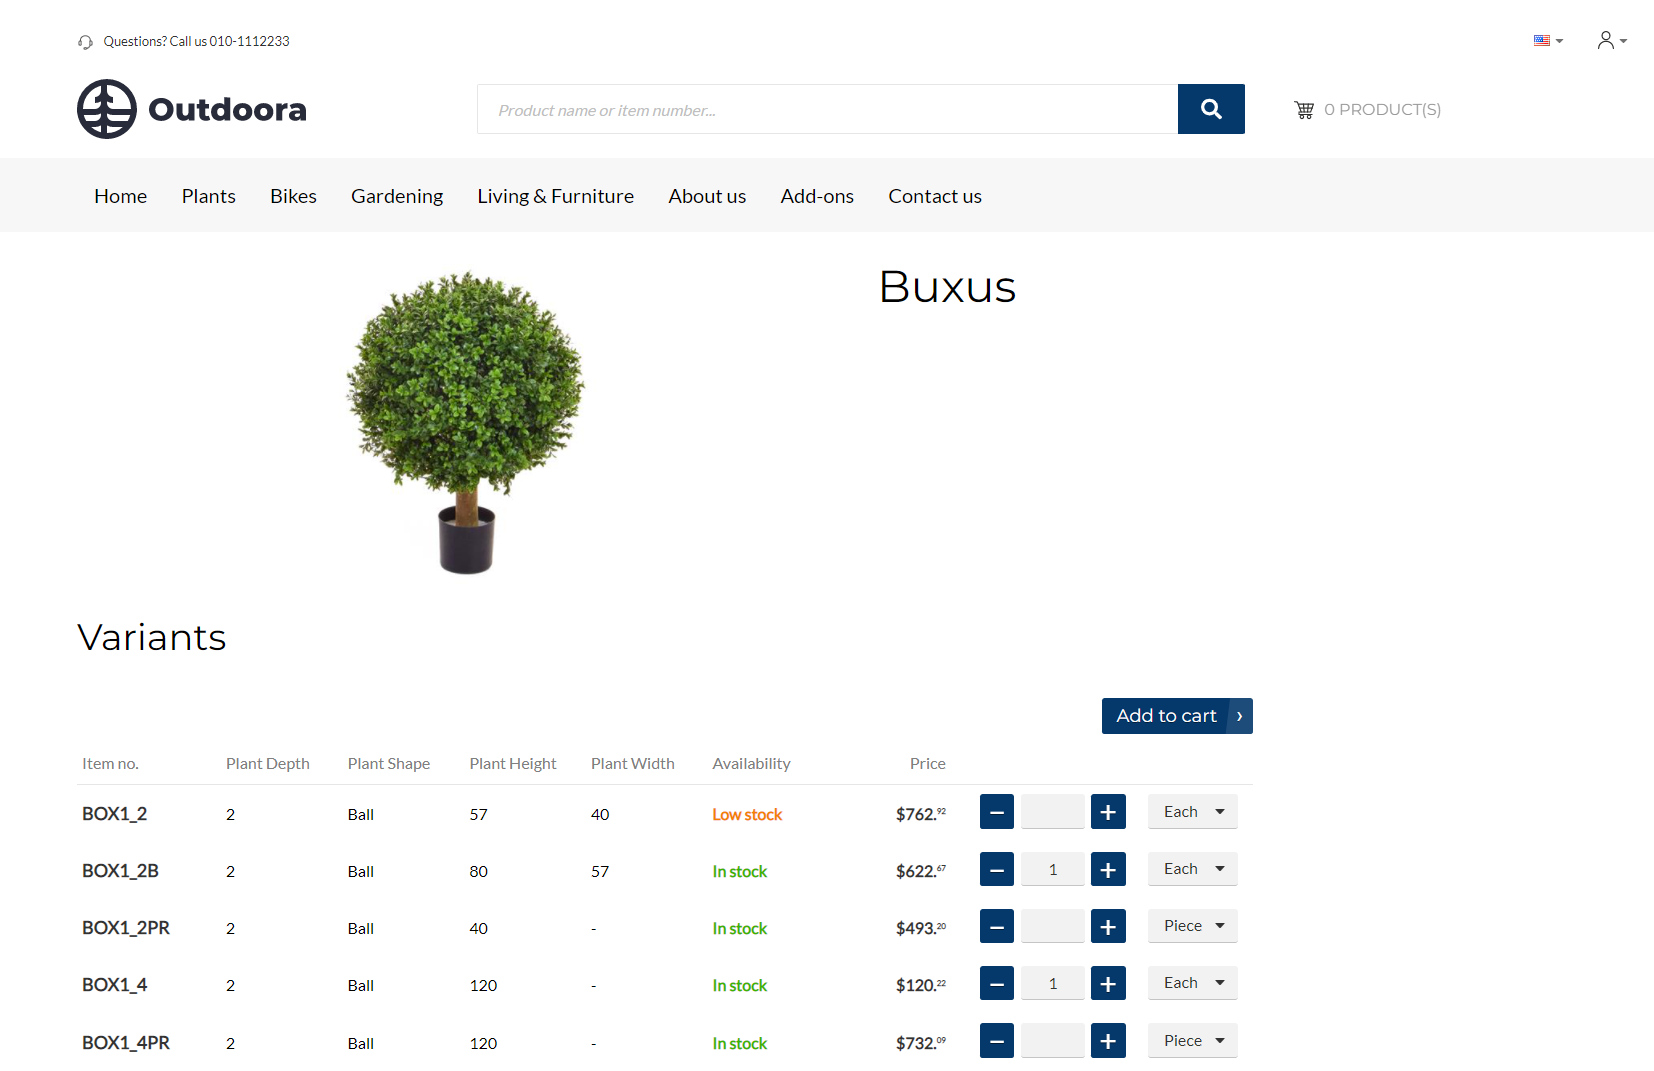Click the Buxus plant image

pyautogui.click(x=466, y=422)
